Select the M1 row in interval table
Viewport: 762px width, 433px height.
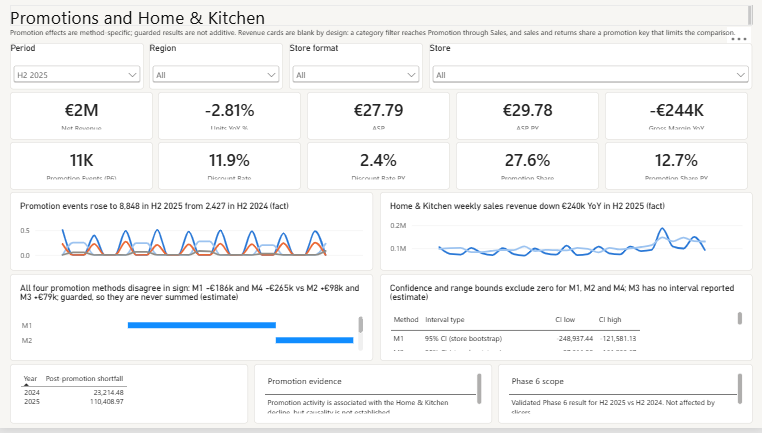point(515,338)
